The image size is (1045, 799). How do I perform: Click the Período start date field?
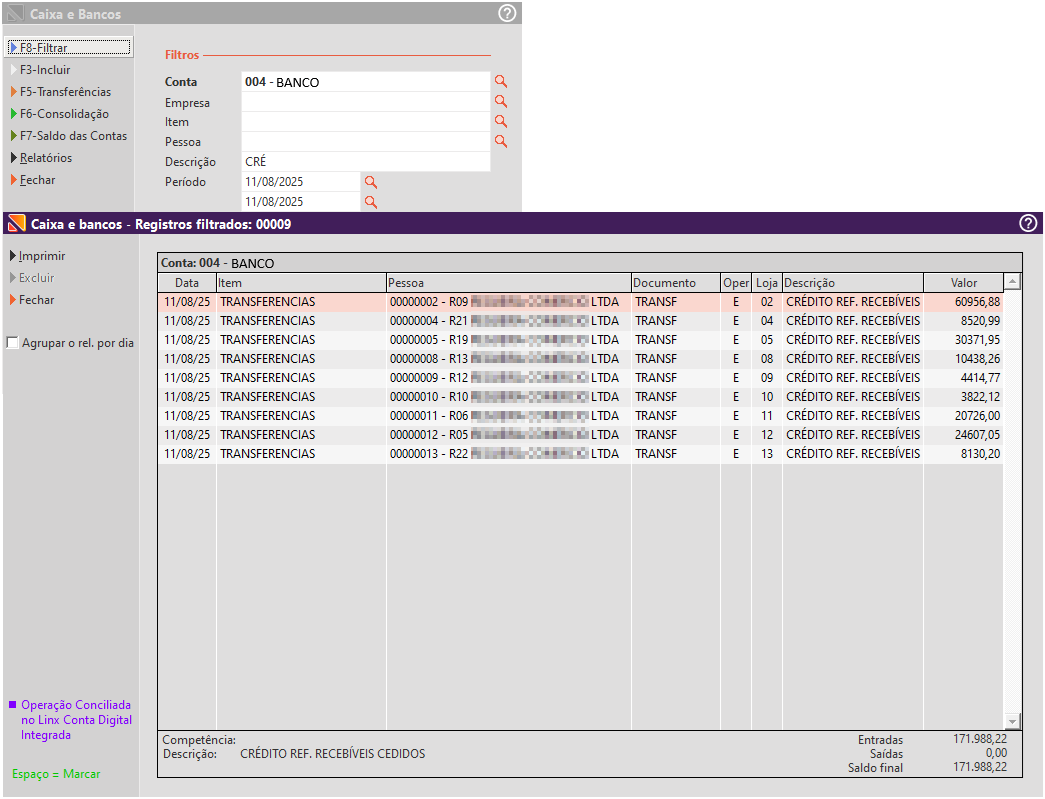[301, 182]
